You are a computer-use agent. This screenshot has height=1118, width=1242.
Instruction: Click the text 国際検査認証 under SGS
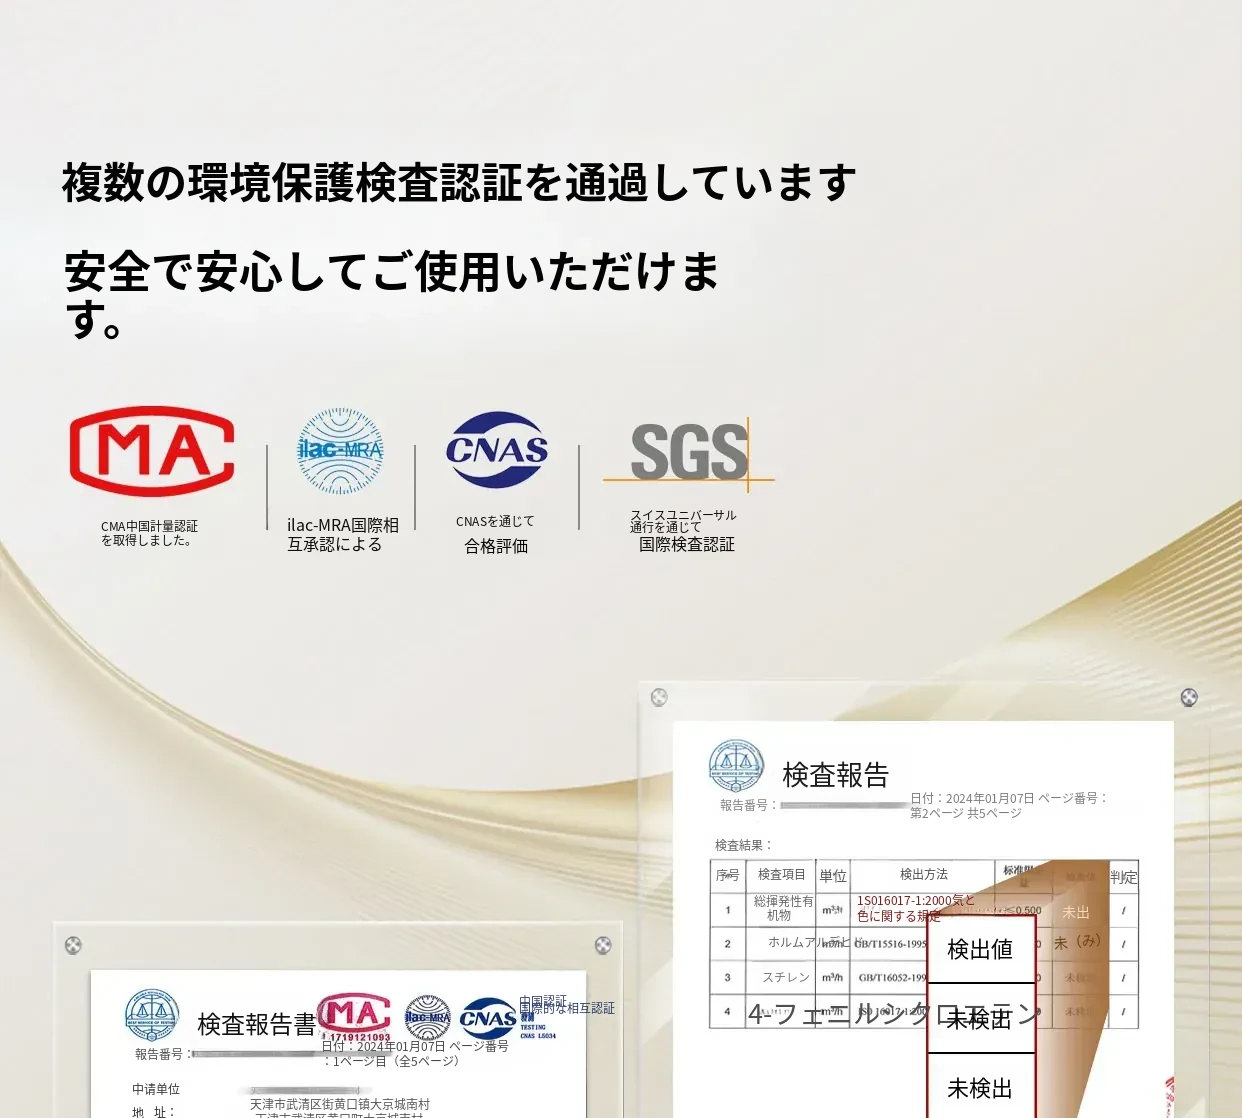click(687, 544)
